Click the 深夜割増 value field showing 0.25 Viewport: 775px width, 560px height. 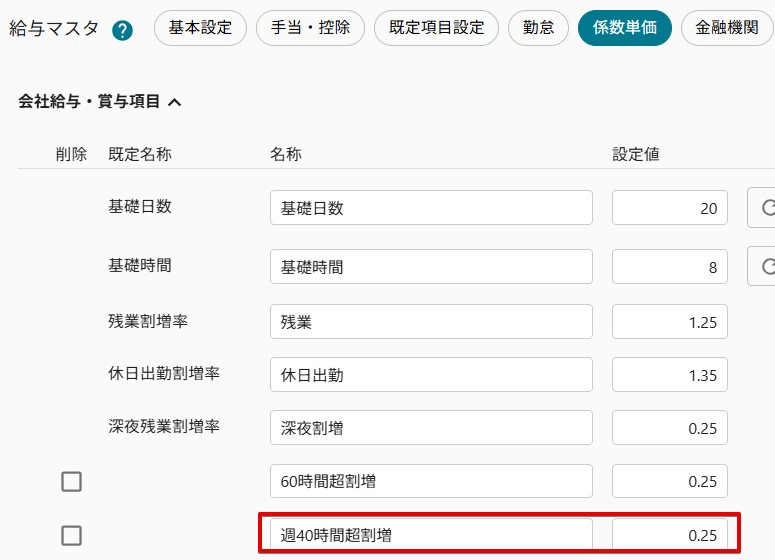(670, 428)
